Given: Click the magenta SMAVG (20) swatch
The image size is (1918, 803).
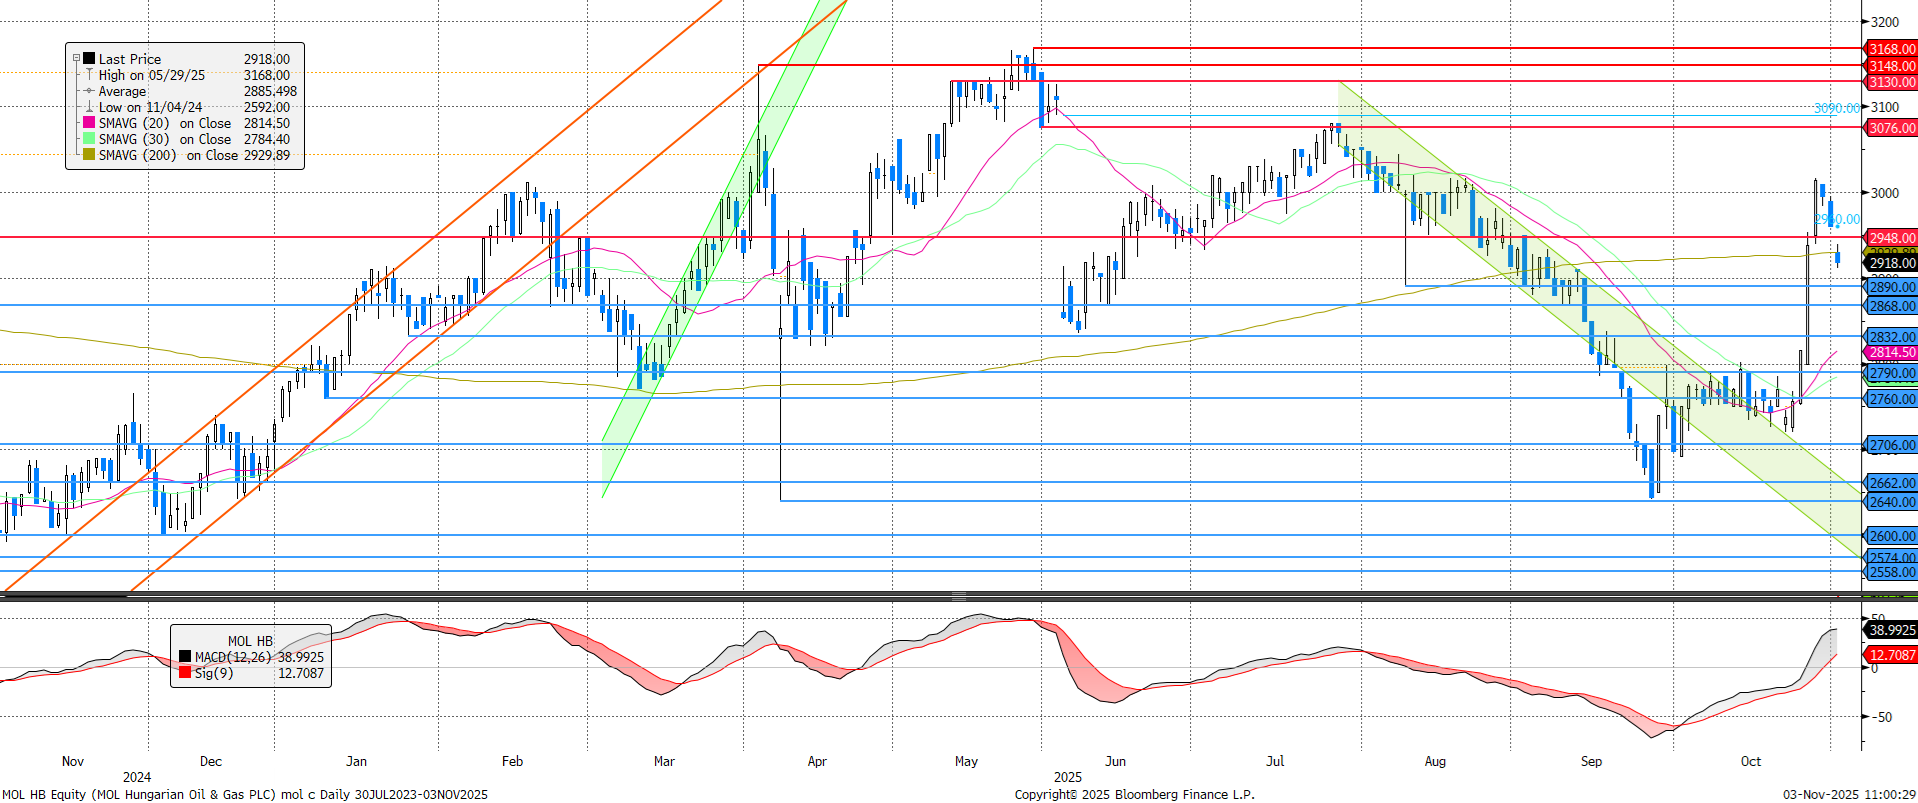Looking at the screenshot, I should 89,123.
